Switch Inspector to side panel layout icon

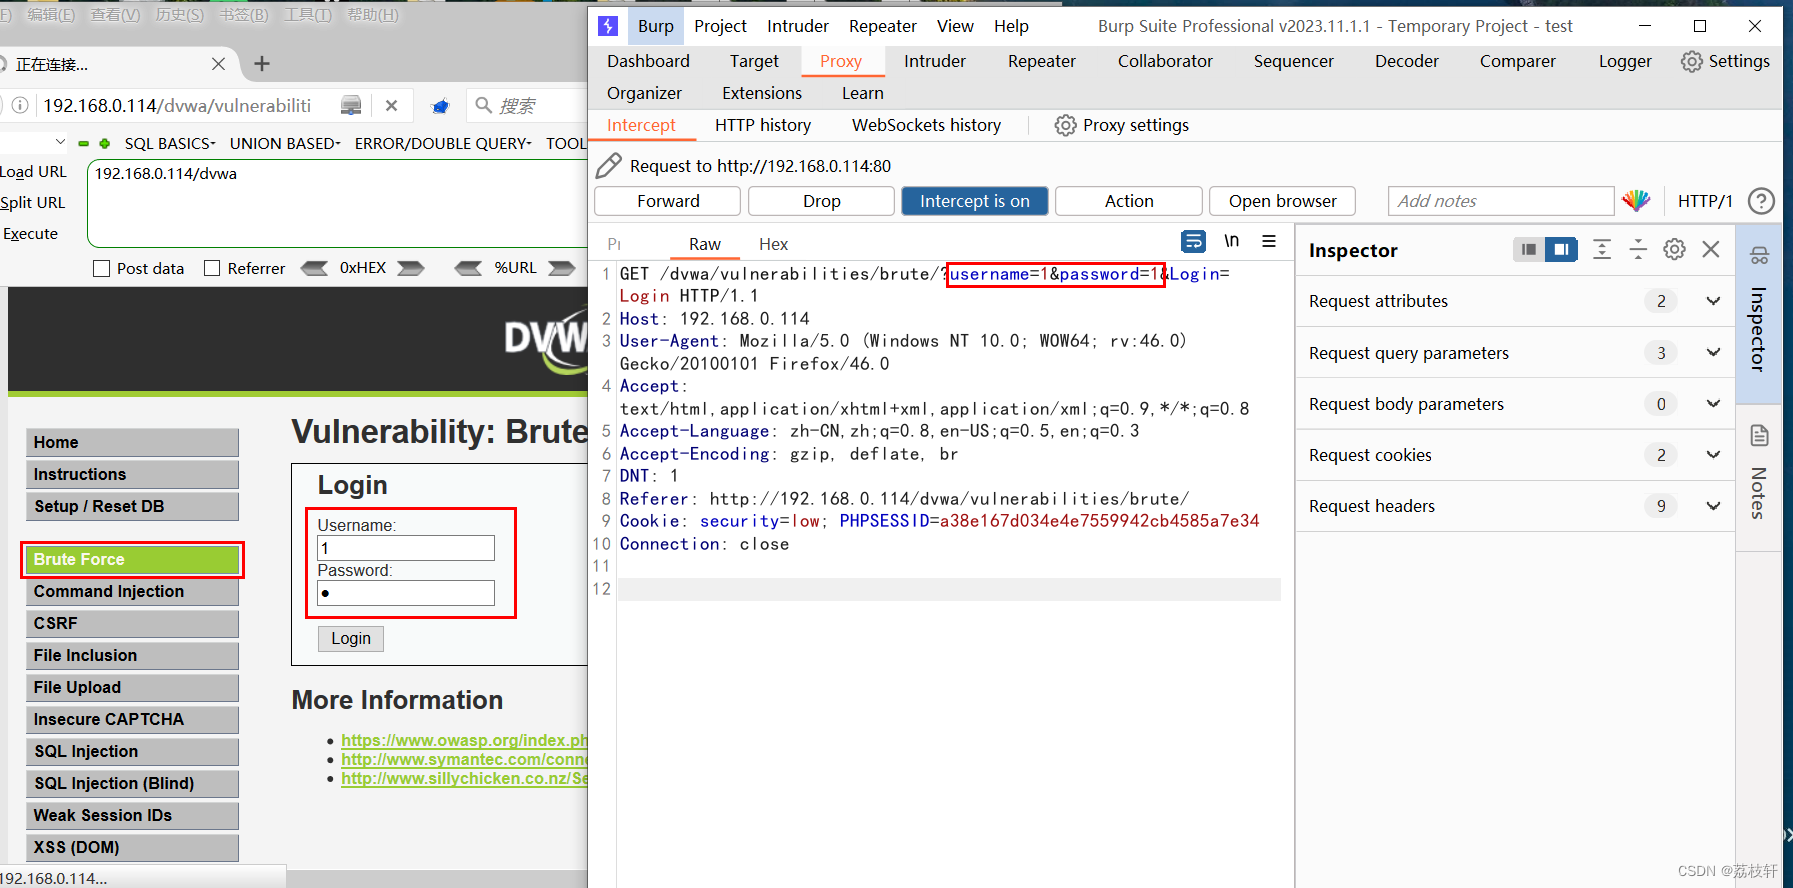click(x=1561, y=250)
